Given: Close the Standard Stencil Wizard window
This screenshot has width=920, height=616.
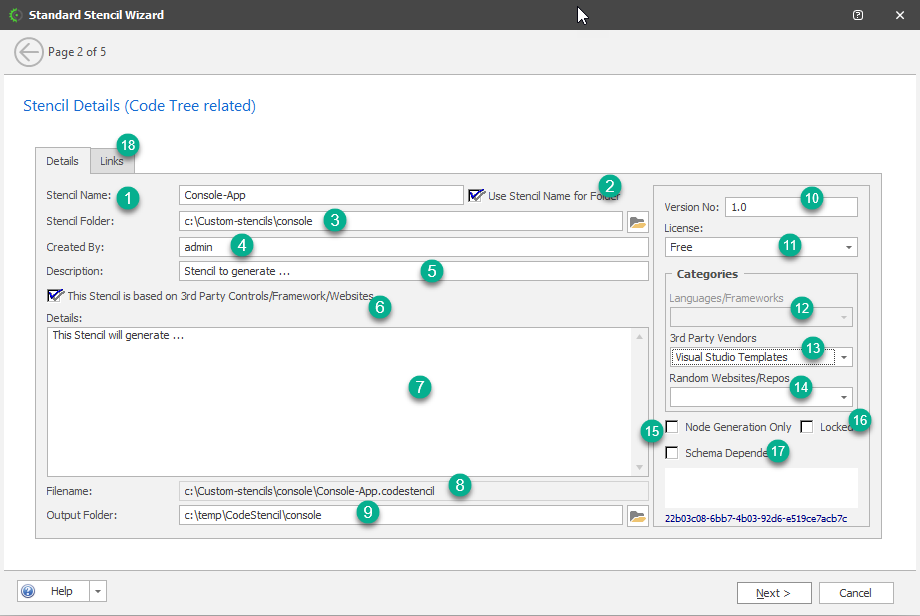Looking at the screenshot, I should click(899, 15).
